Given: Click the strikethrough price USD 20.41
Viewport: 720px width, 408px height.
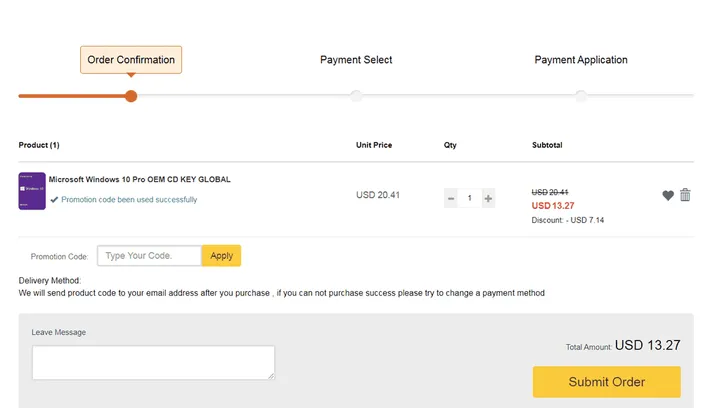Looking at the screenshot, I should (x=550, y=192).
